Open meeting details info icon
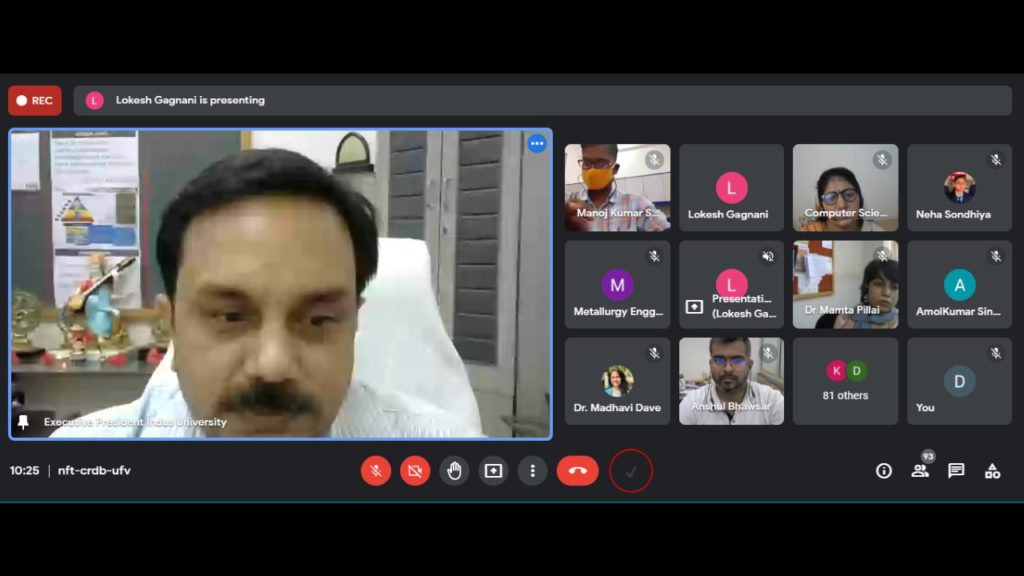 tap(884, 471)
